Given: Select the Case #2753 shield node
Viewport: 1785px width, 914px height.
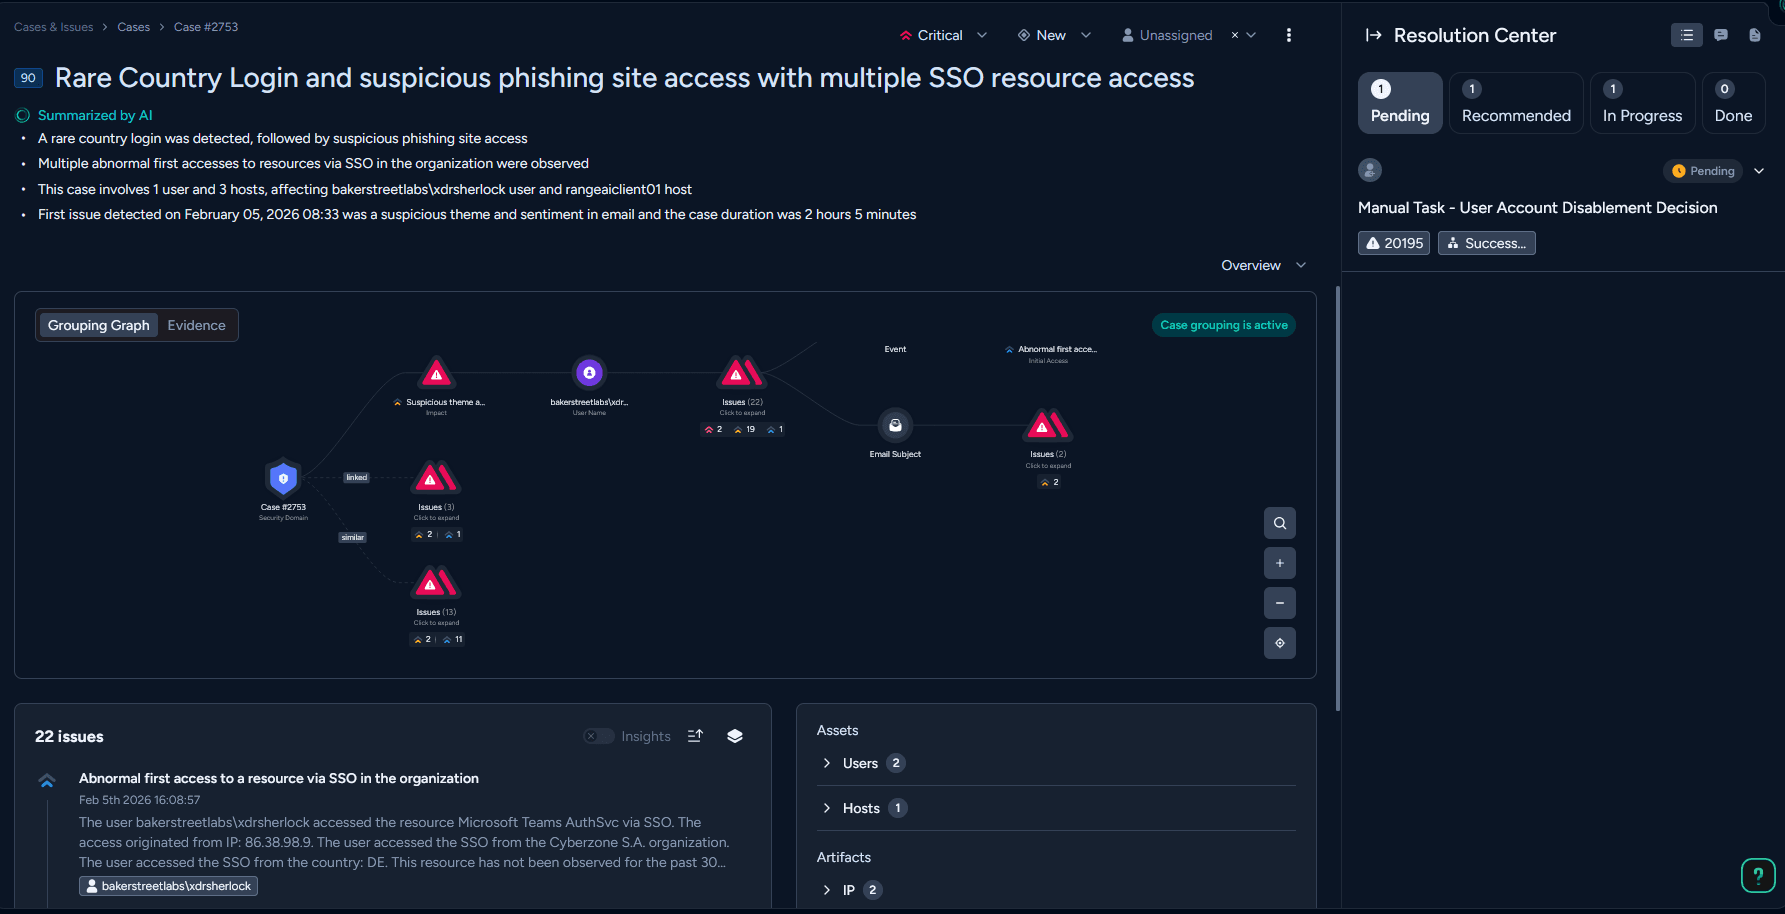Looking at the screenshot, I should tap(284, 478).
